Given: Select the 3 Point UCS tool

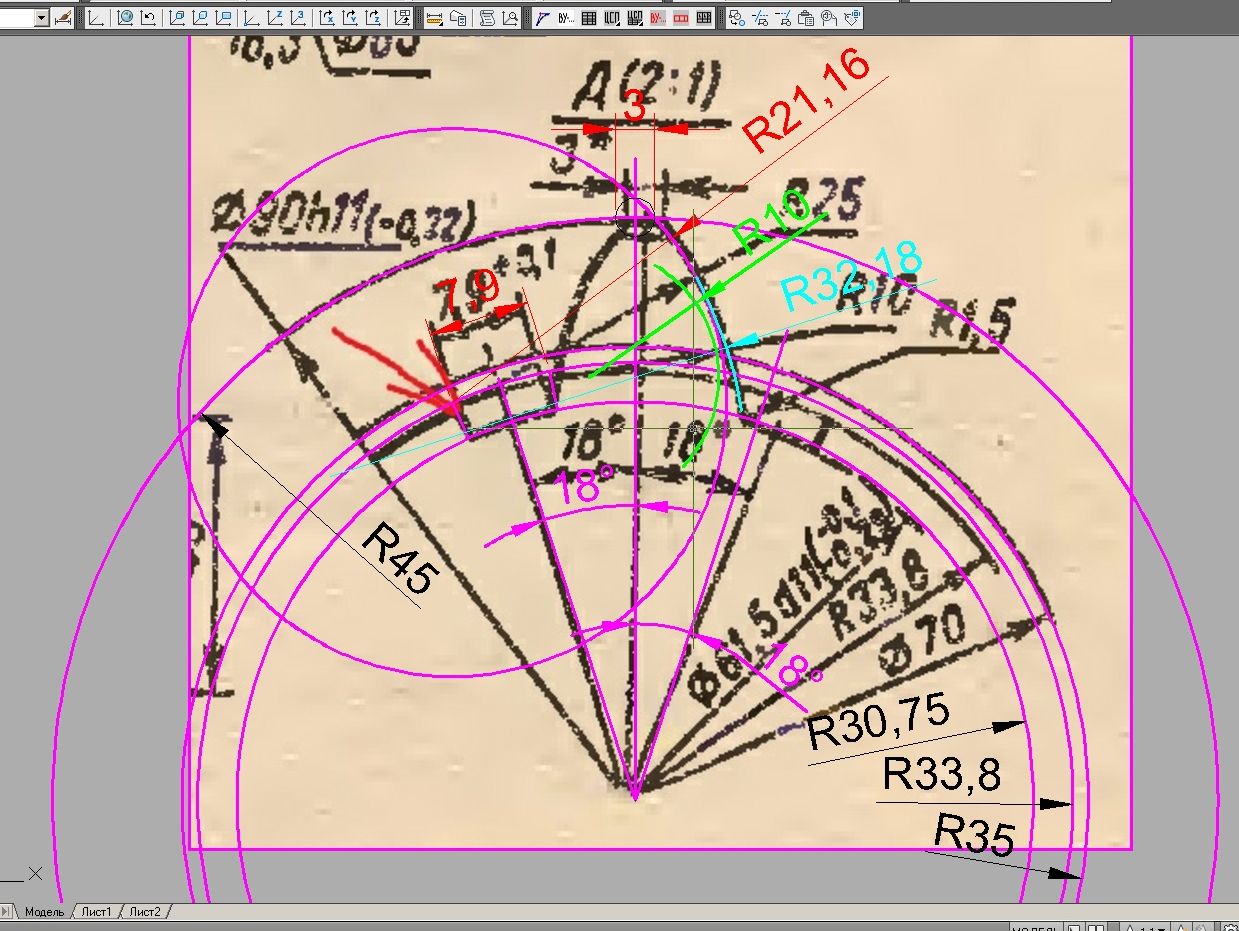Looking at the screenshot, I should (297, 18).
